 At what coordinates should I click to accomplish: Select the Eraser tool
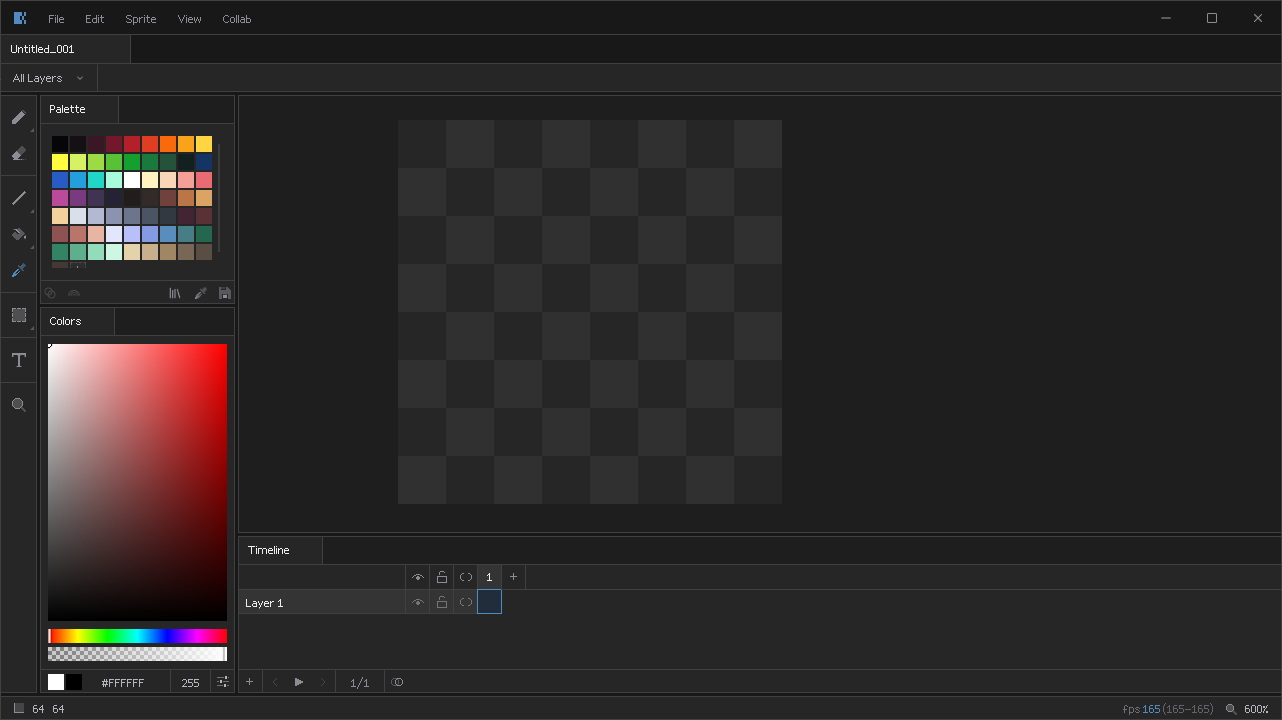tap(19, 154)
